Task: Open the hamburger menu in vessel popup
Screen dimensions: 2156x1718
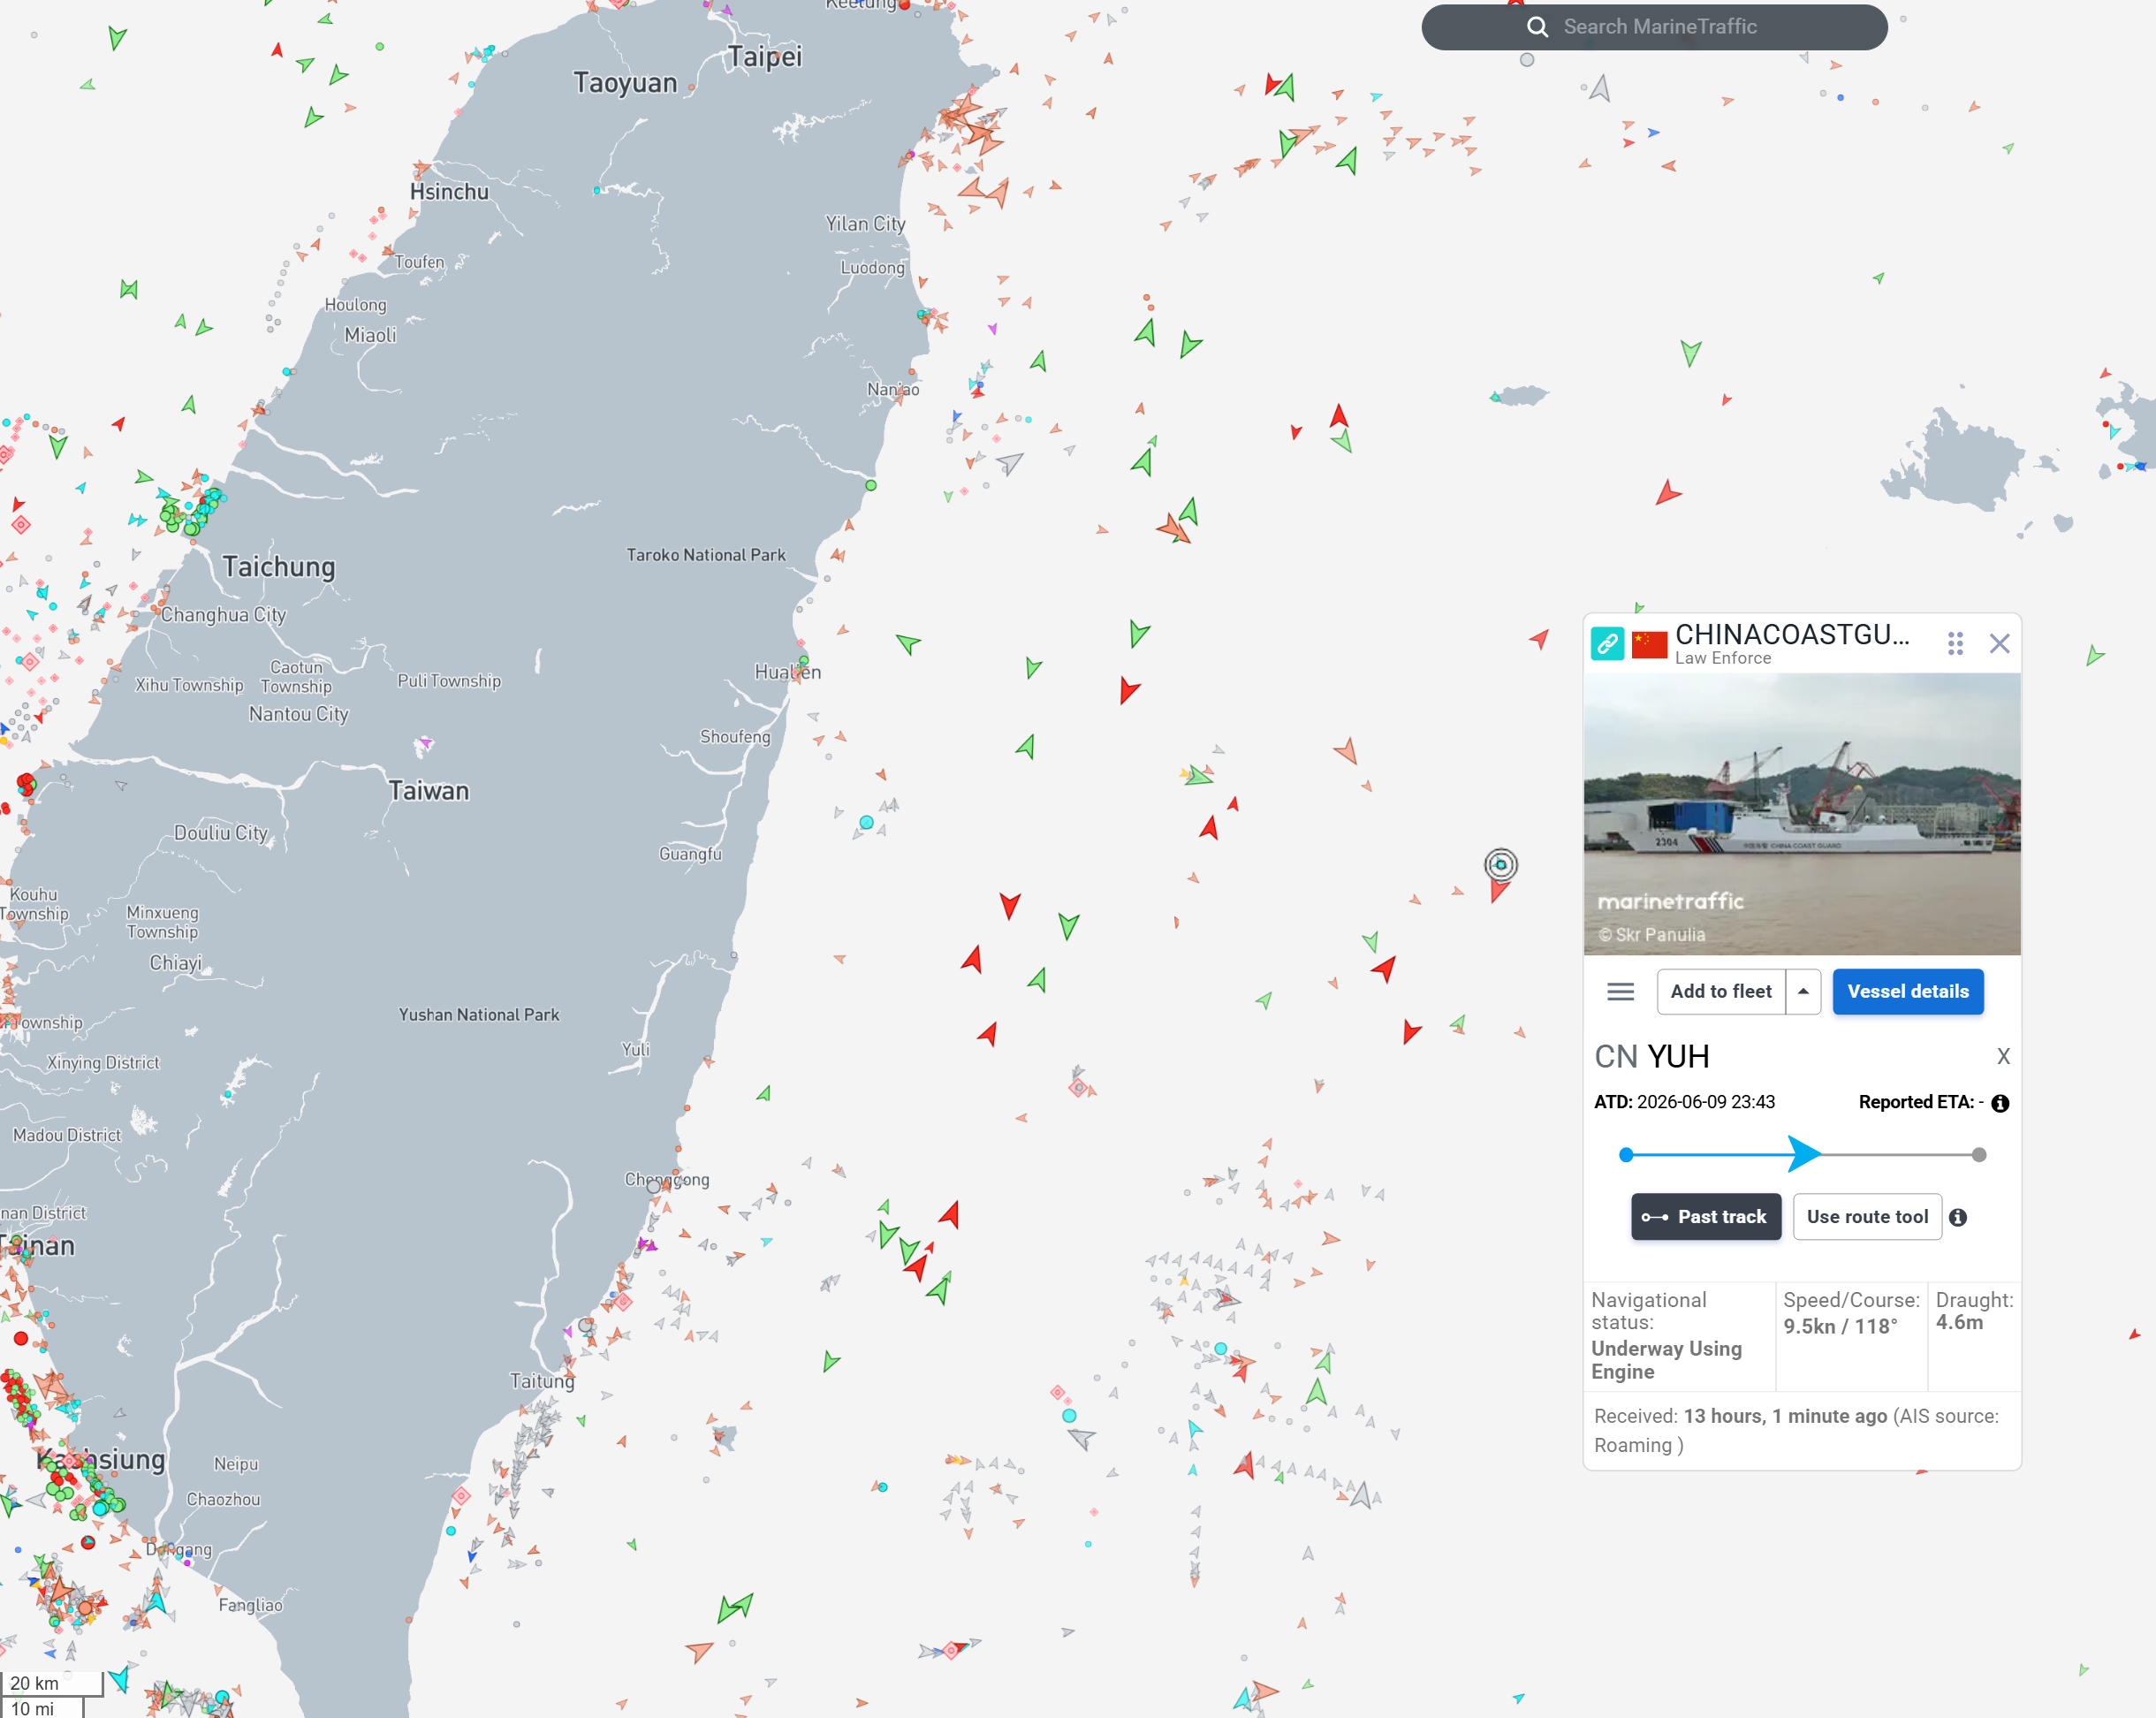Action: (x=1620, y=991)
